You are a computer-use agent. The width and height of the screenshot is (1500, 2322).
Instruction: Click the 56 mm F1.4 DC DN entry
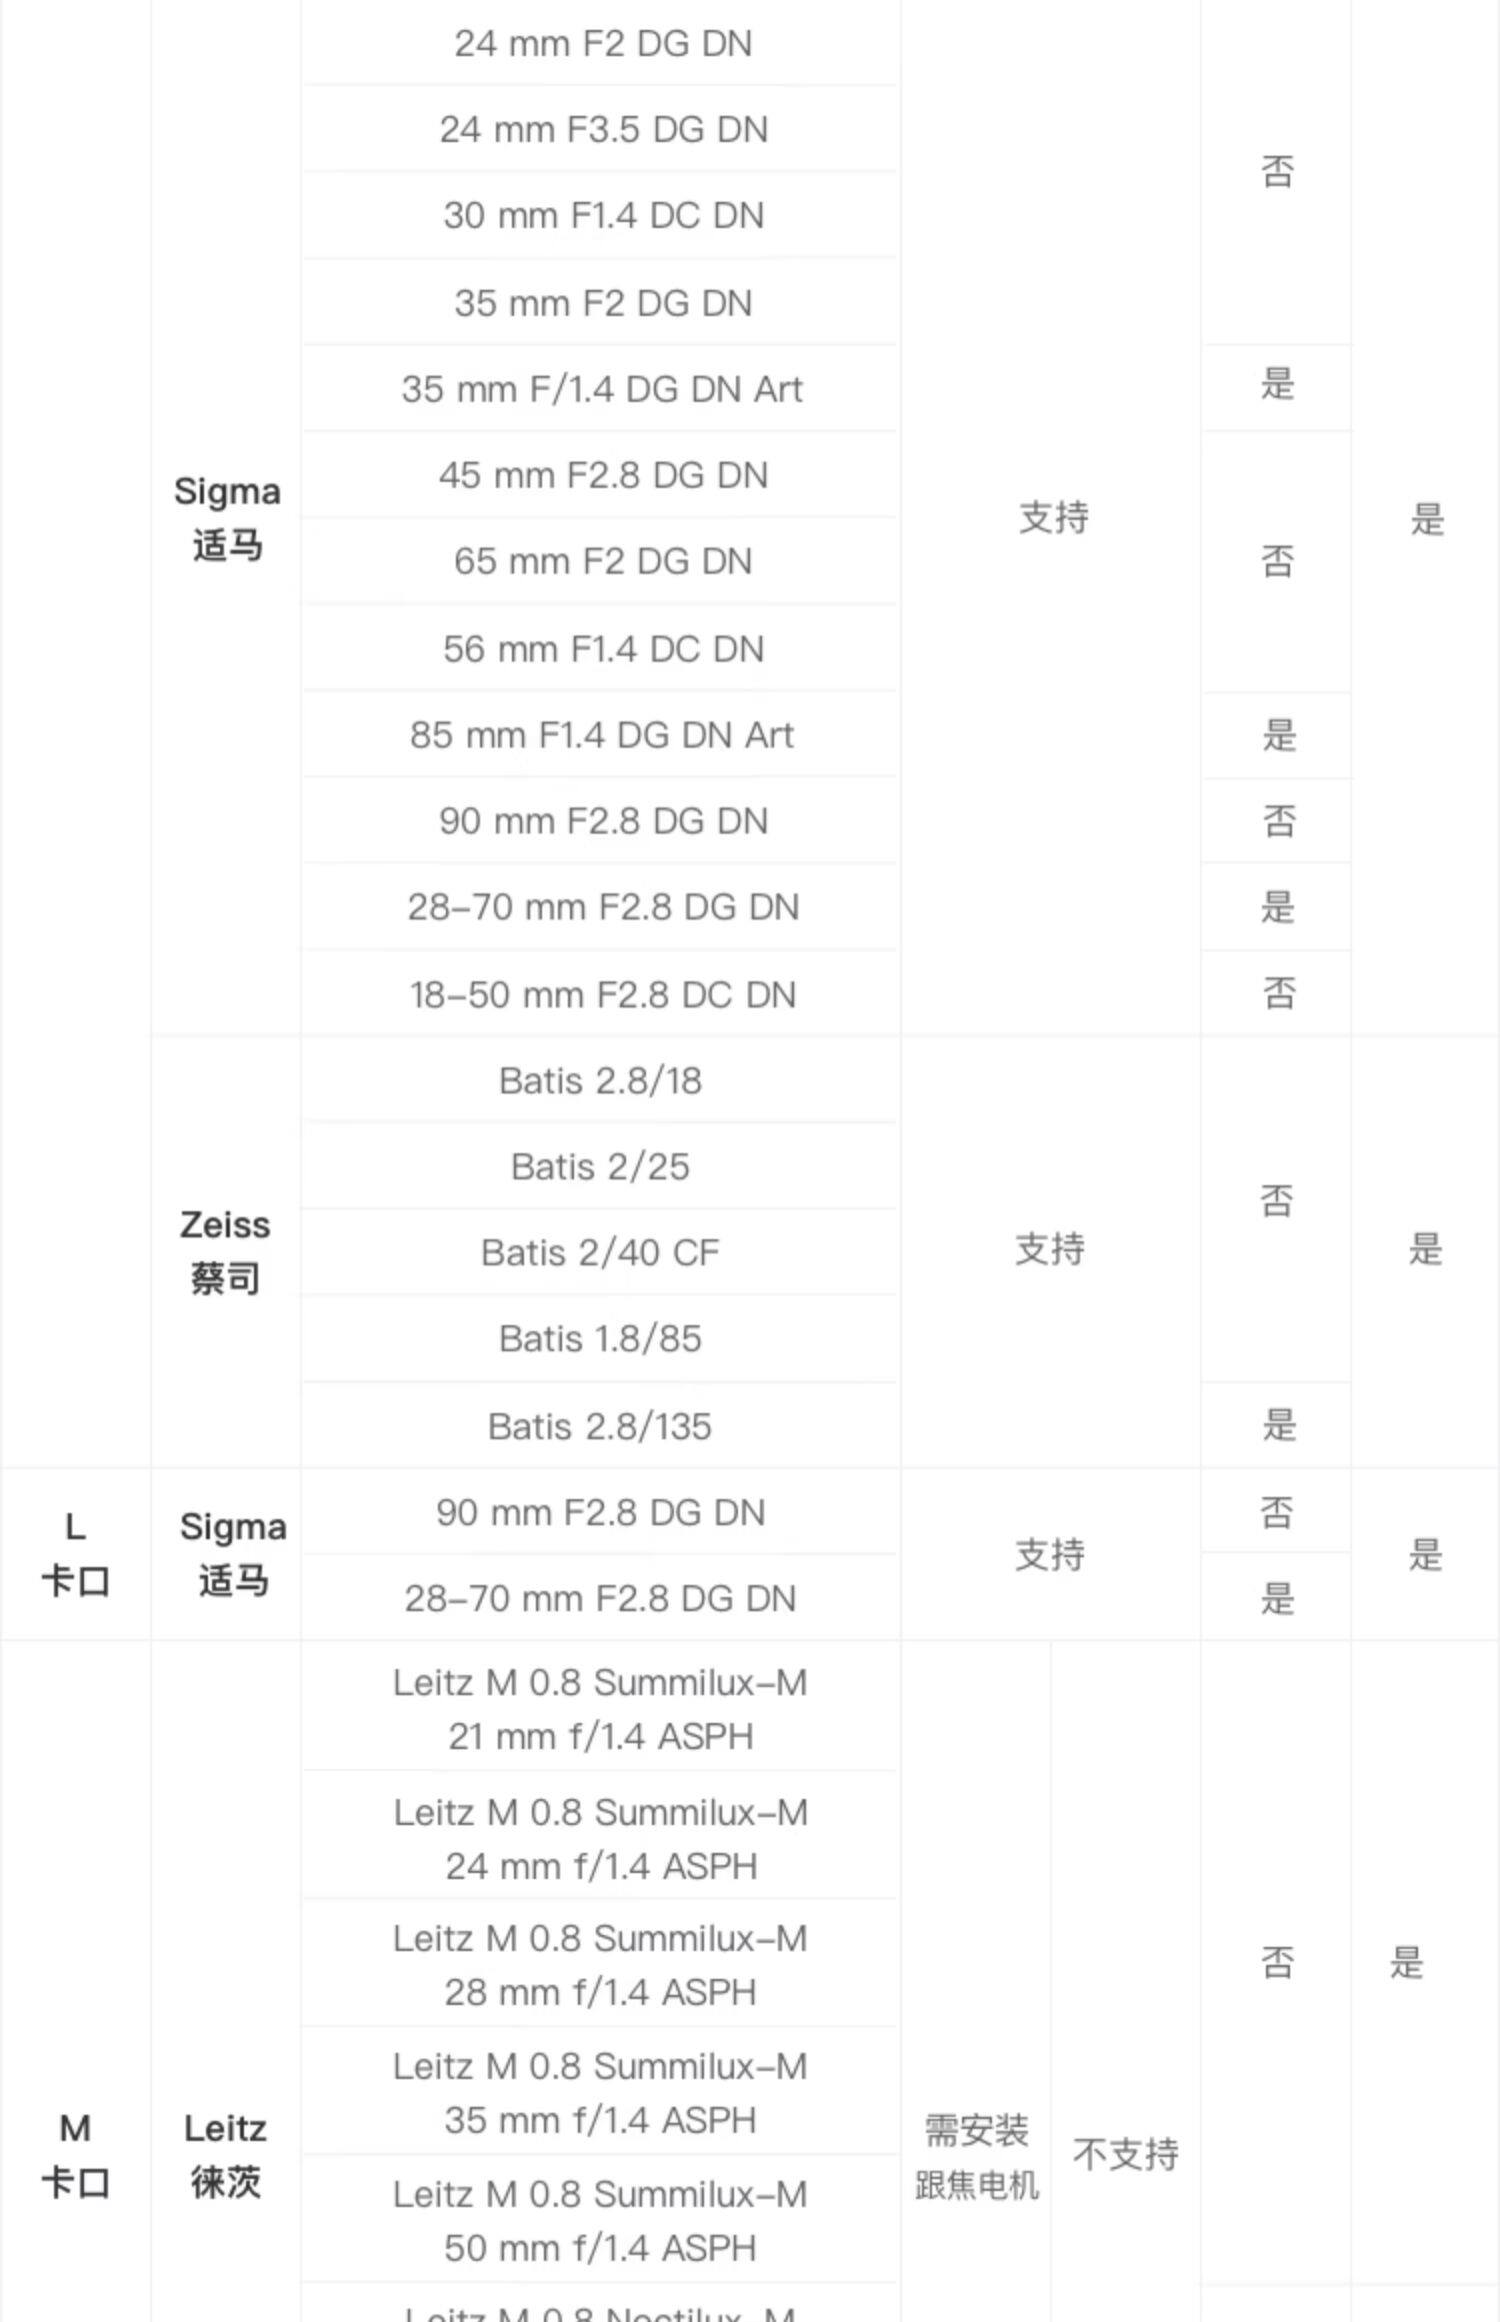tap(603, 649)
